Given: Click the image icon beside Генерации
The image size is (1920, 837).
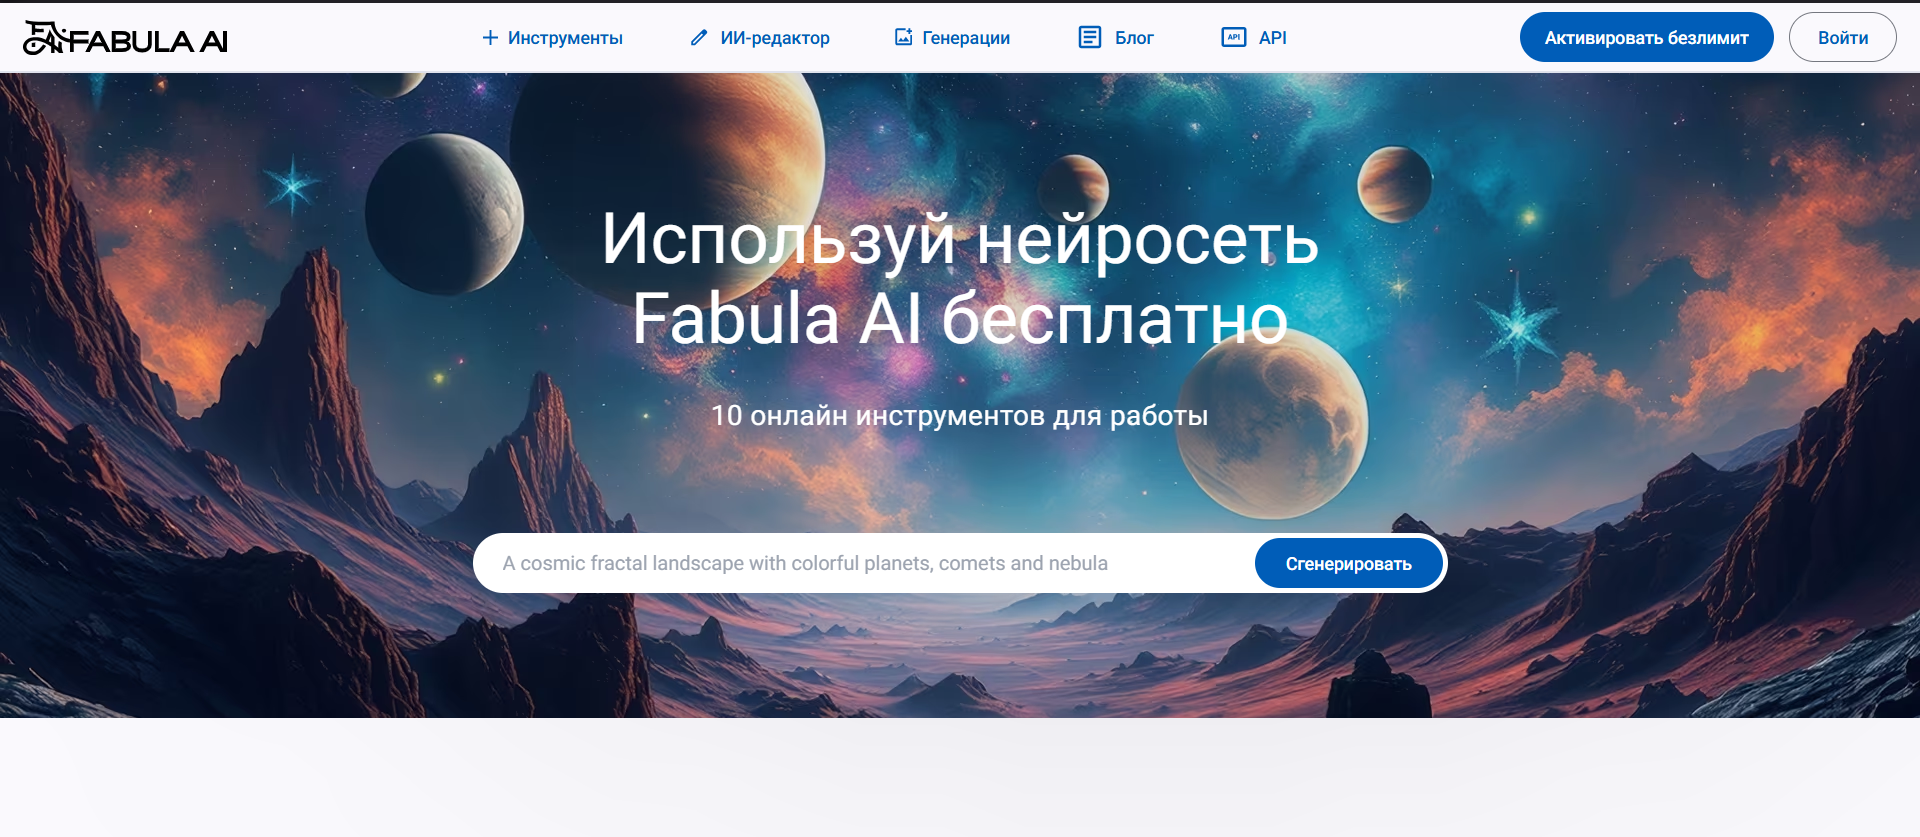Looking at the screenshot, I should coord(903,38).
